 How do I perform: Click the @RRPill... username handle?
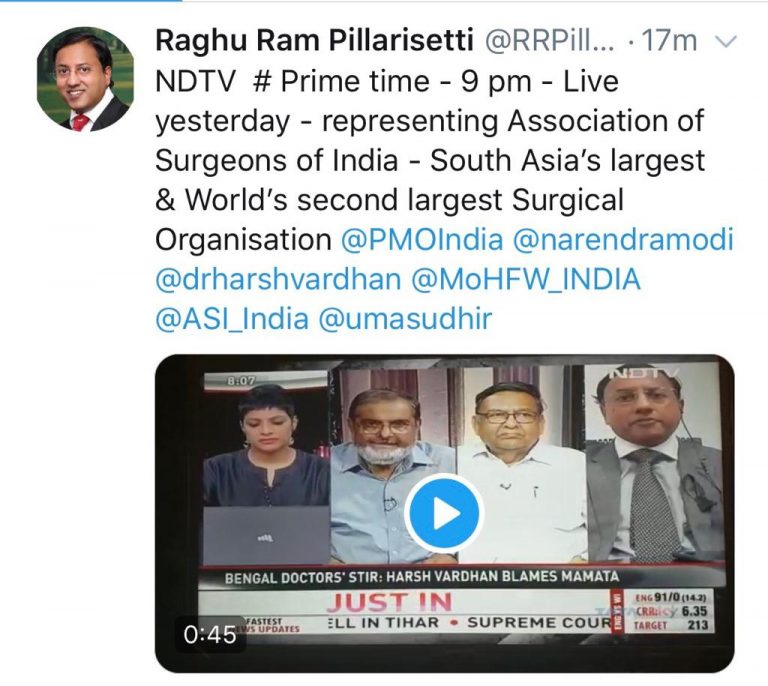tap(549, 41)
